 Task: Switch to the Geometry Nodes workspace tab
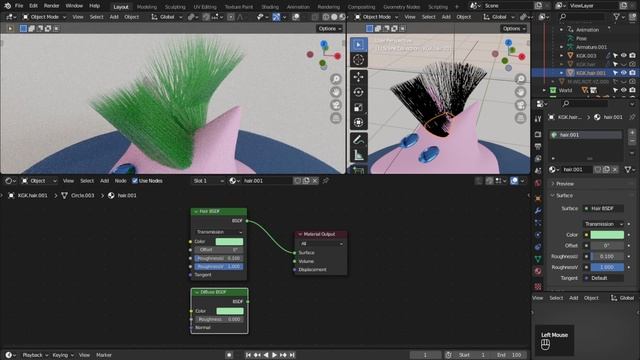coord(401,7)
